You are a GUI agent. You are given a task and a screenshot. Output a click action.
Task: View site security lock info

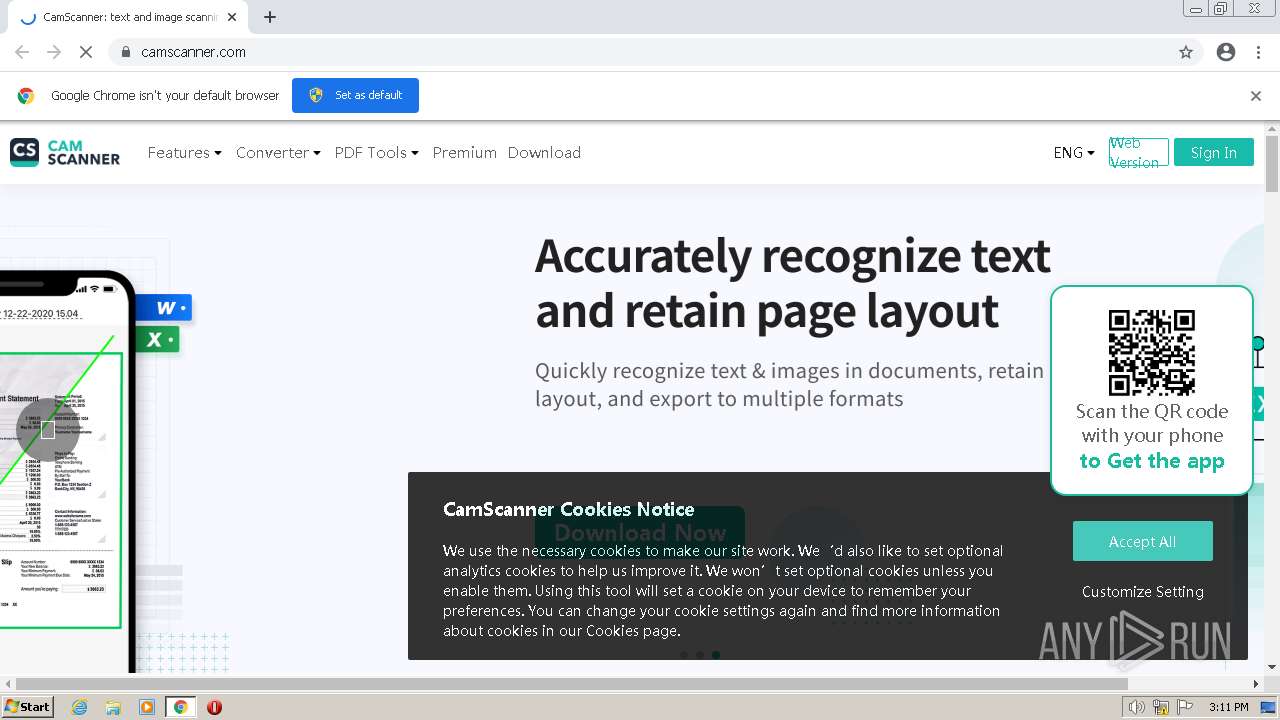126,52
